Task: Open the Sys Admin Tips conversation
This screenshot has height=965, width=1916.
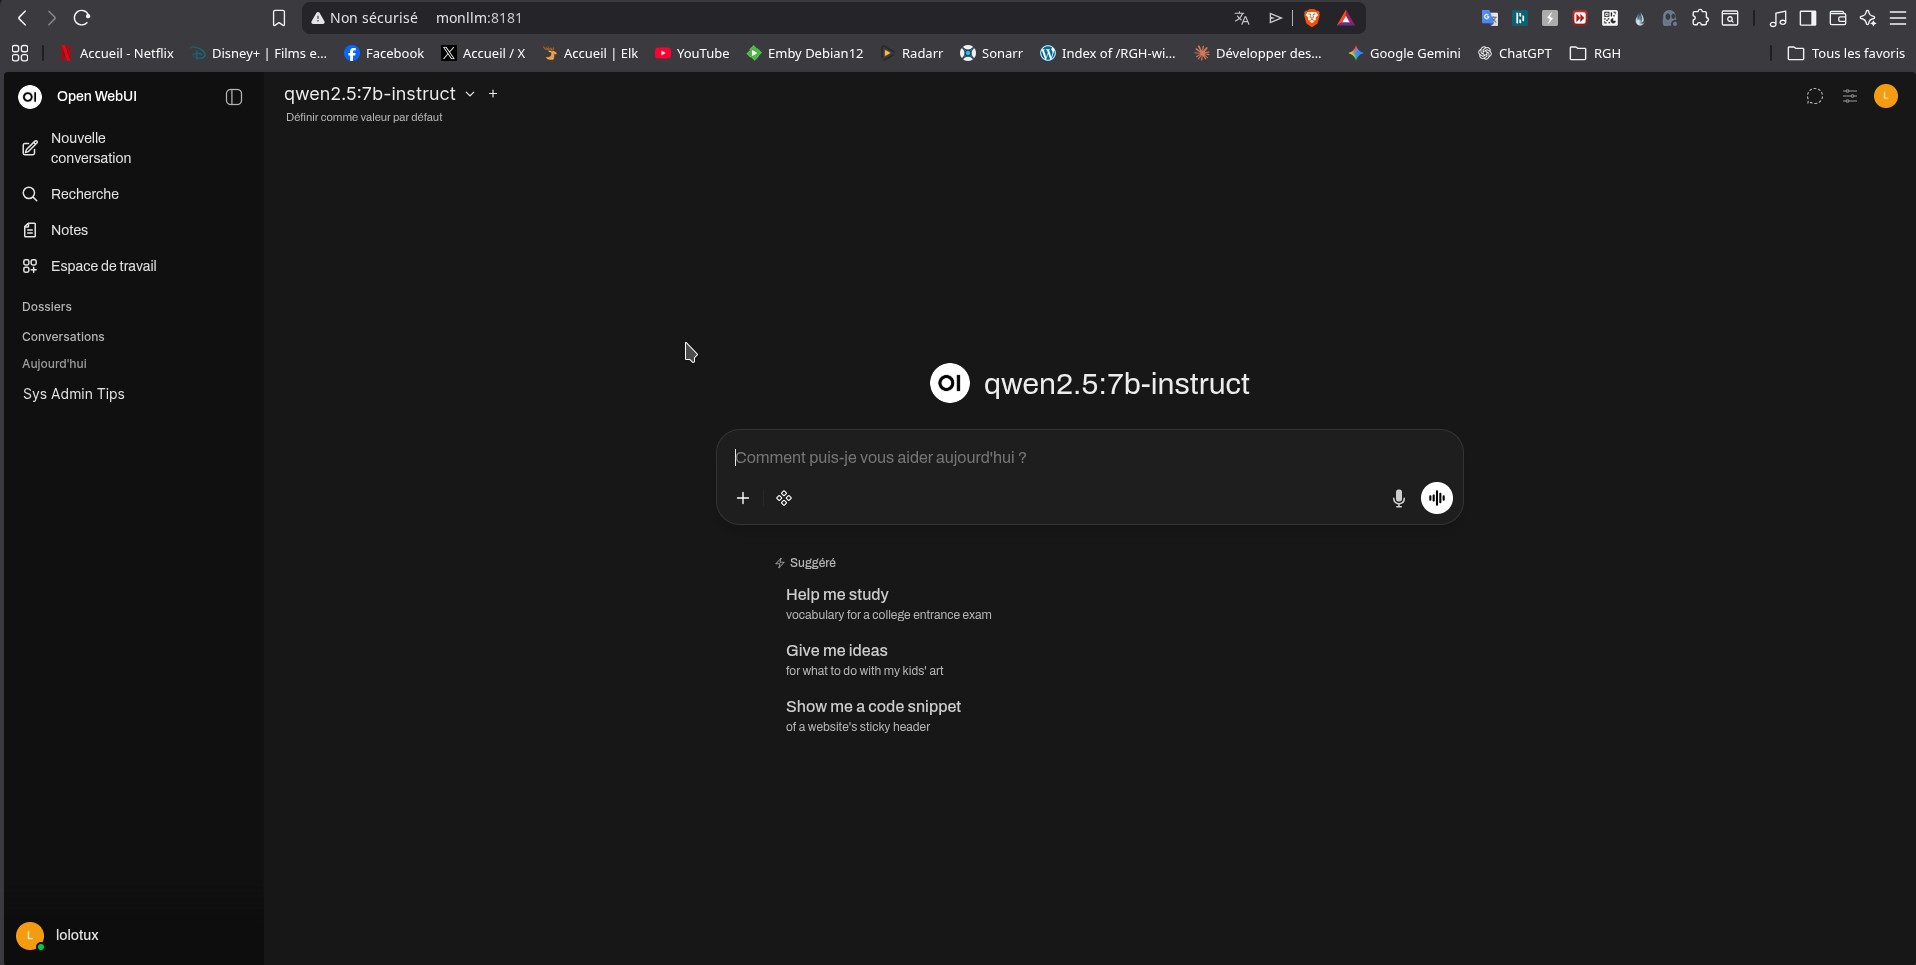Action: click(x=74, y=394)
